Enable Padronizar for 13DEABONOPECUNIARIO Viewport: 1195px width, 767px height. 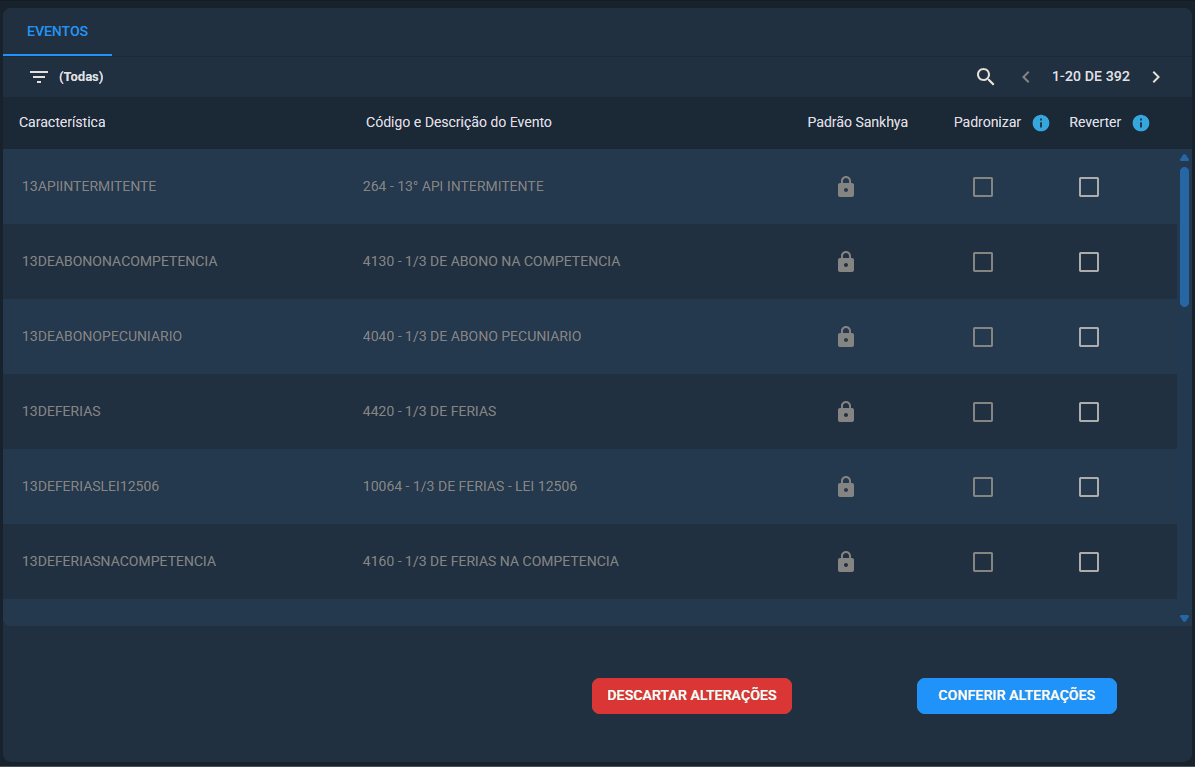coord(983,337)
